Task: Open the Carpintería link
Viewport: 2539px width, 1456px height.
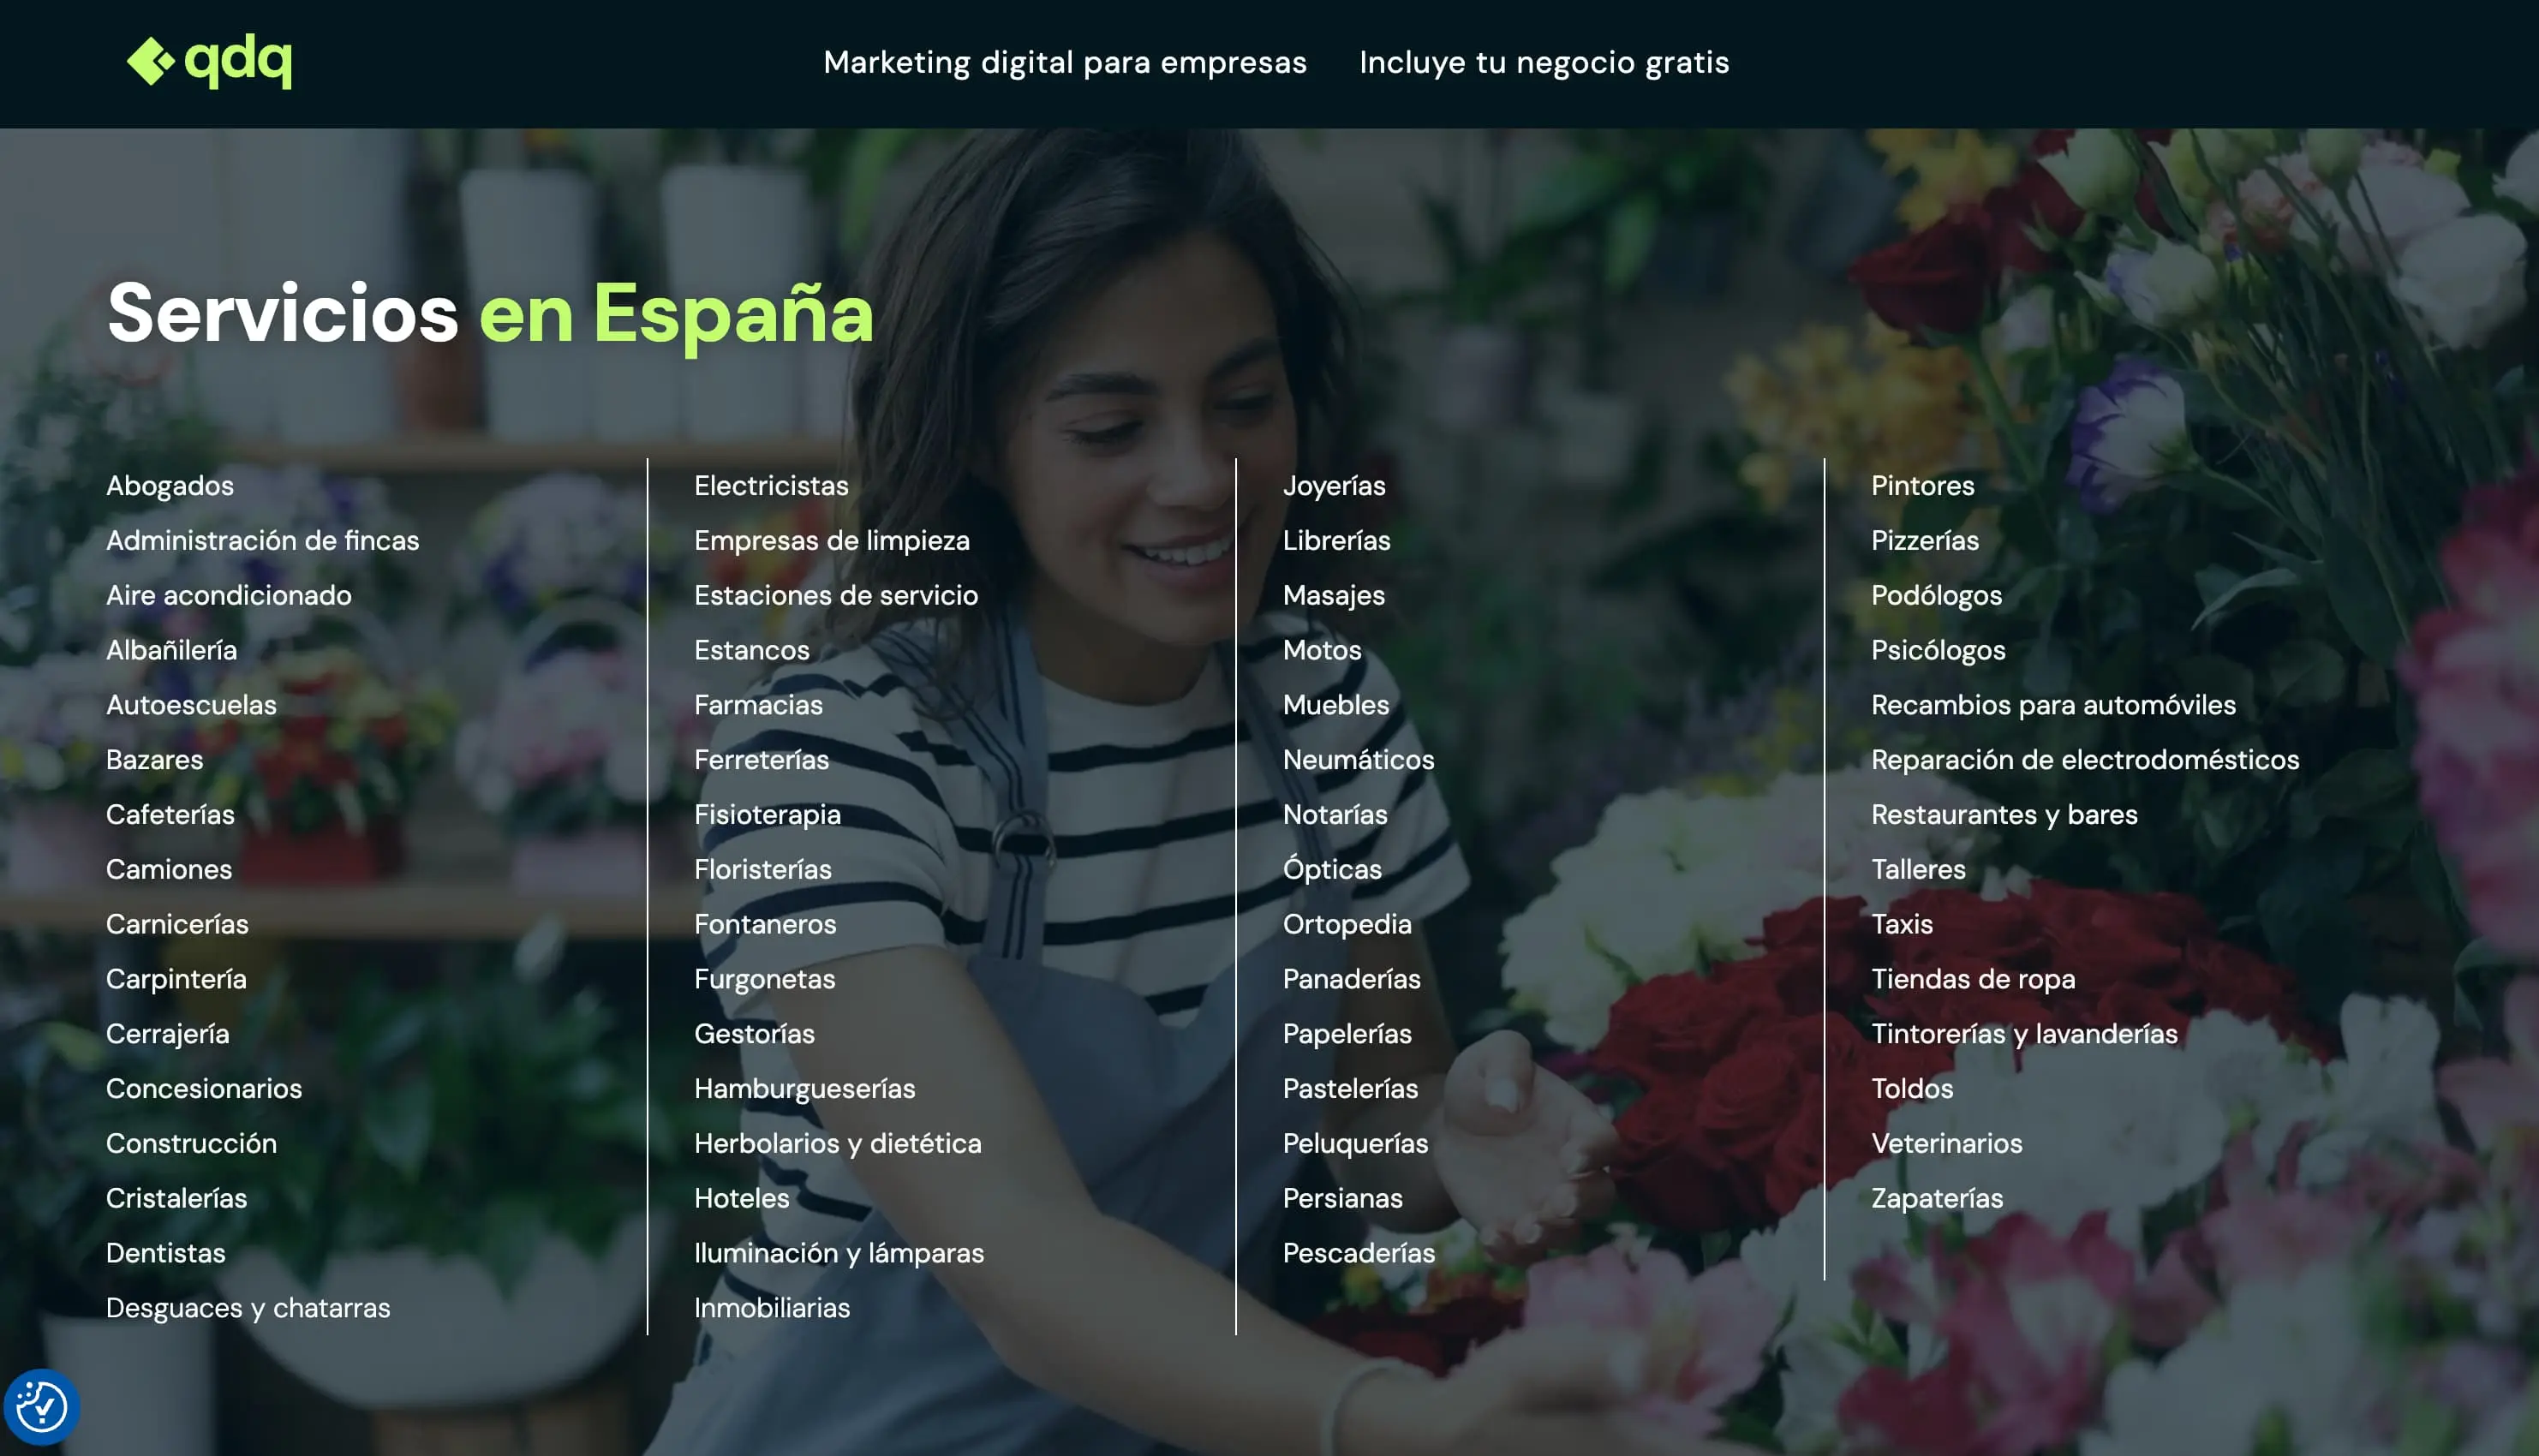Action: click(x=176, y=979)
